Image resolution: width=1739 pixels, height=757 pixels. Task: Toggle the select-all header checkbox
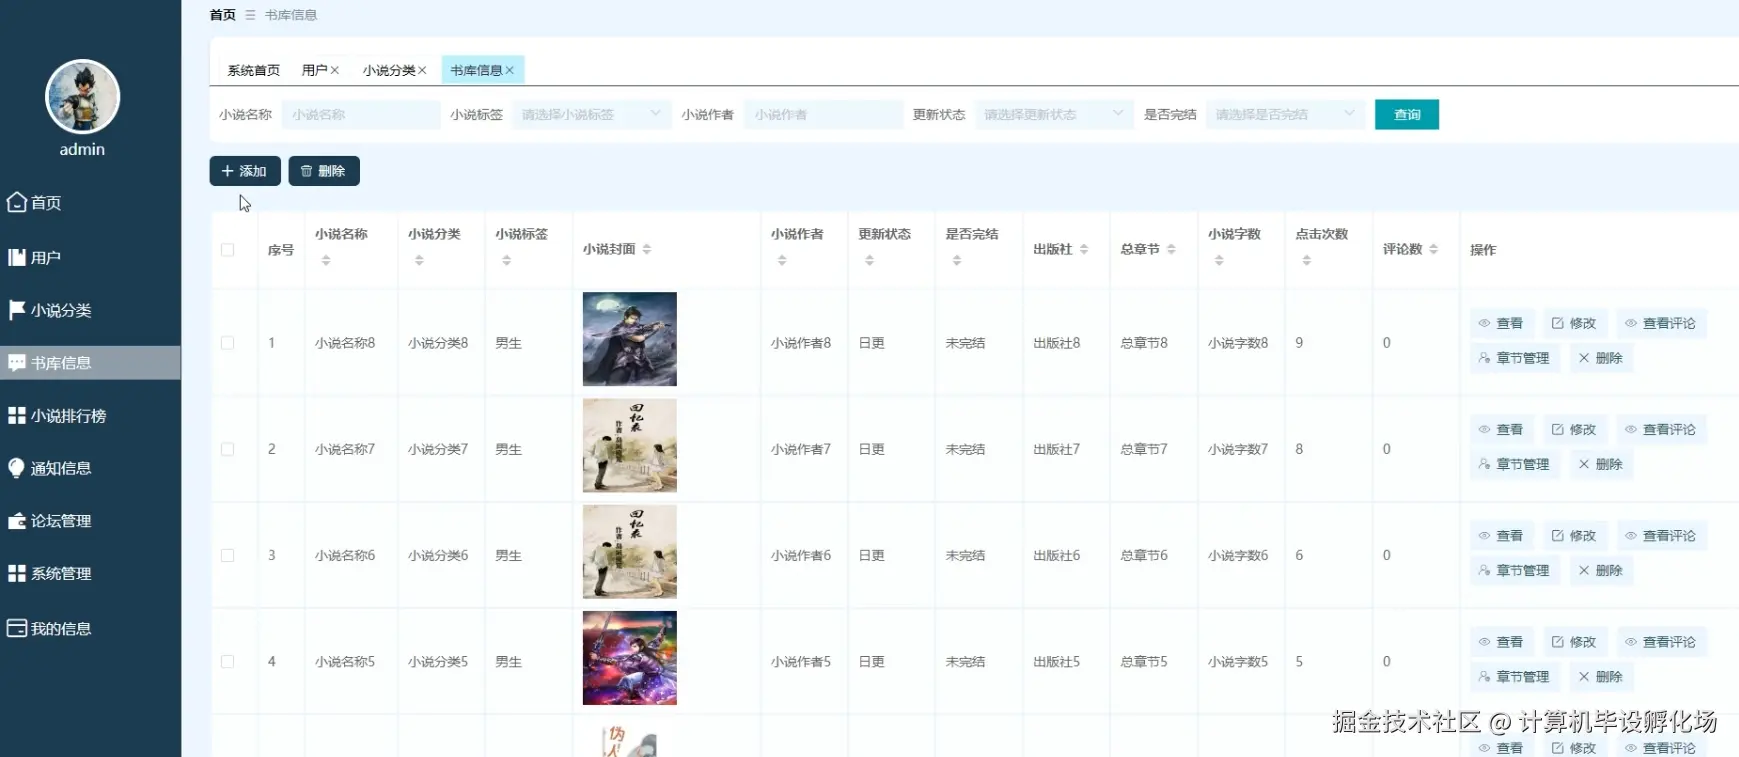pyautogui.click(x=228, y=250)
